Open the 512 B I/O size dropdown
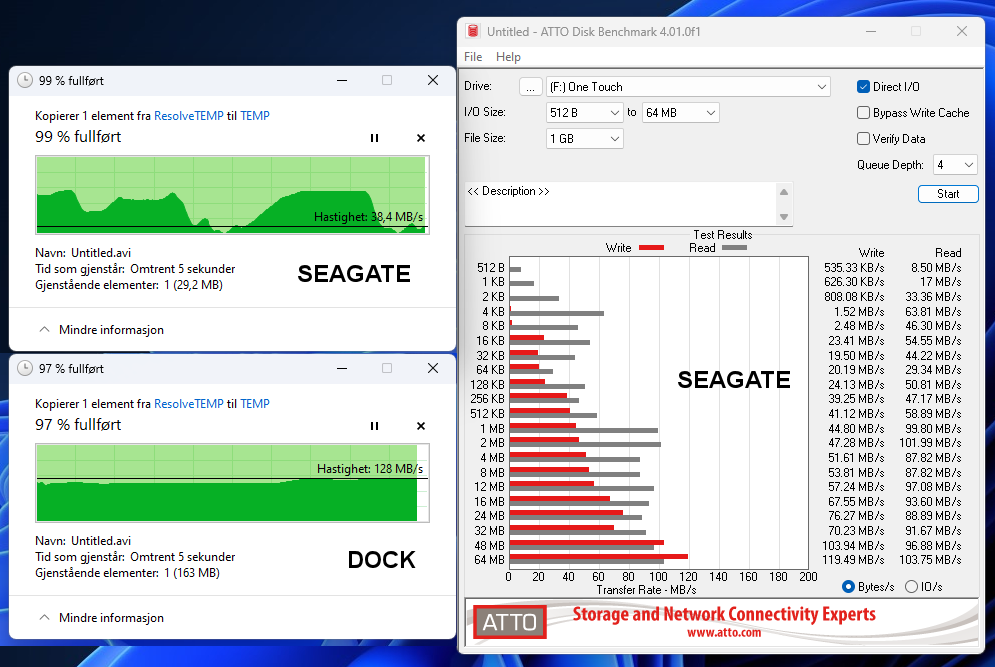 (584, 112)
